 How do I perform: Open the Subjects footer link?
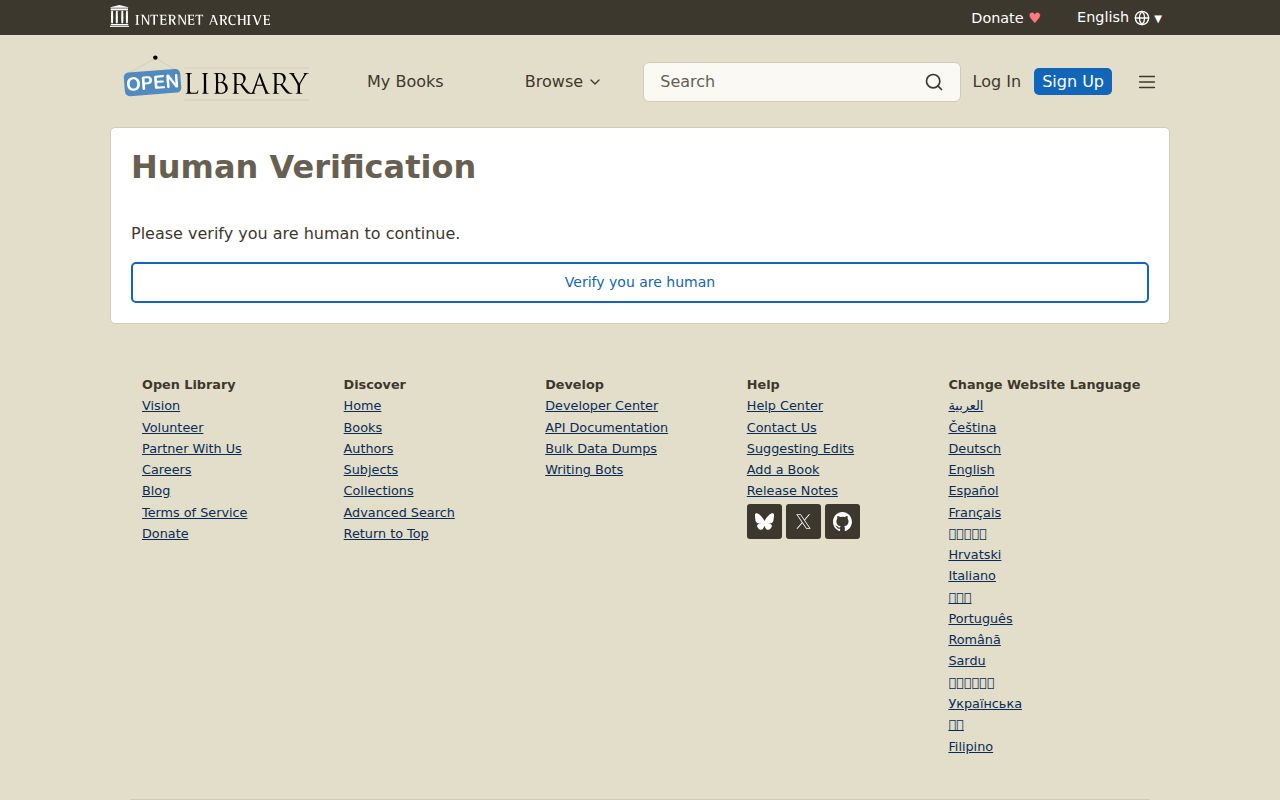pyautogui.click(x=371, y=470)
